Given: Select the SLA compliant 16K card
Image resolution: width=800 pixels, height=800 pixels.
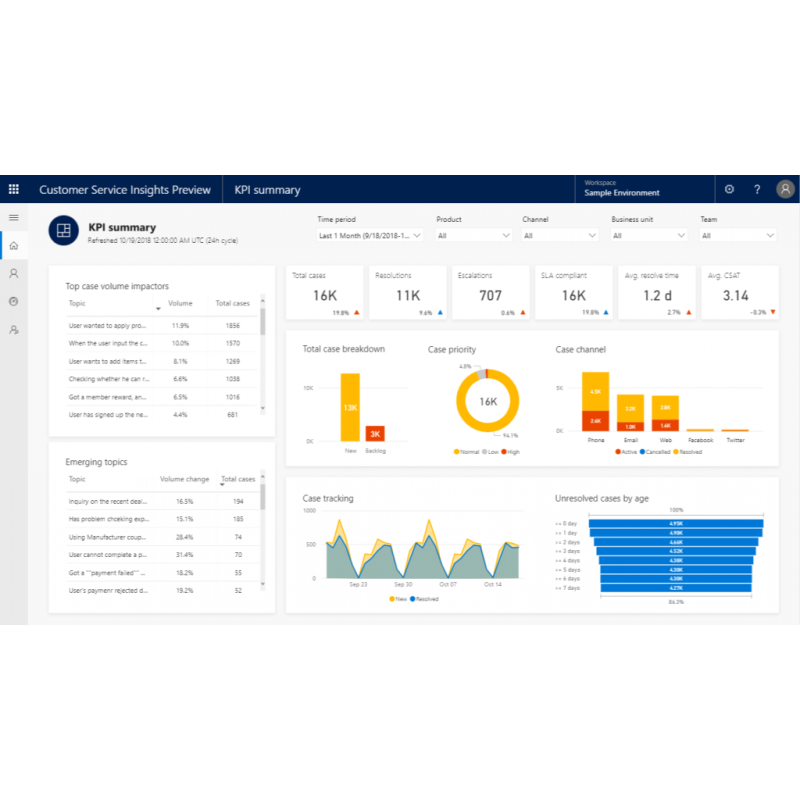Looking at the screenshot, I should pyautogui.click(x=573, y=292).
